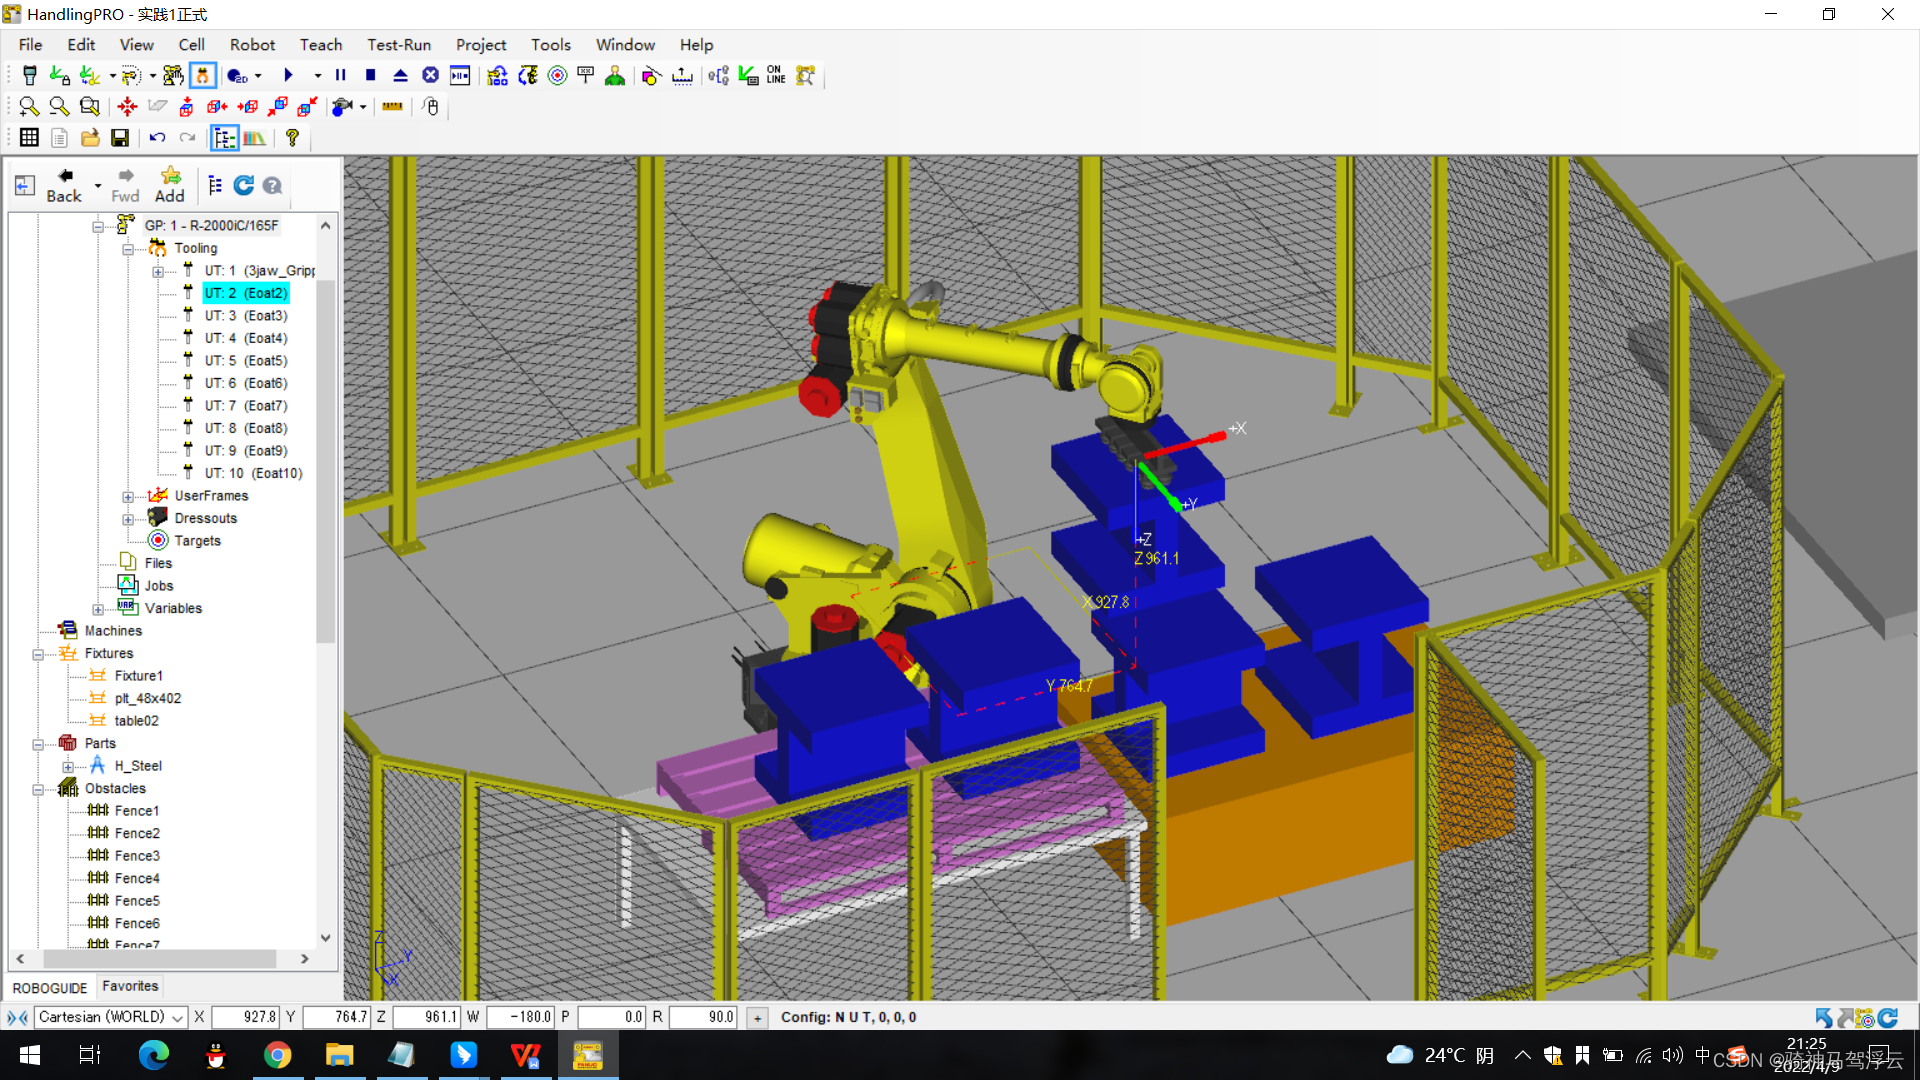Viewport: 1920px width, 1080px height.
Task: Collapse the Tooling tree node
Action: [x=128, y=249]
